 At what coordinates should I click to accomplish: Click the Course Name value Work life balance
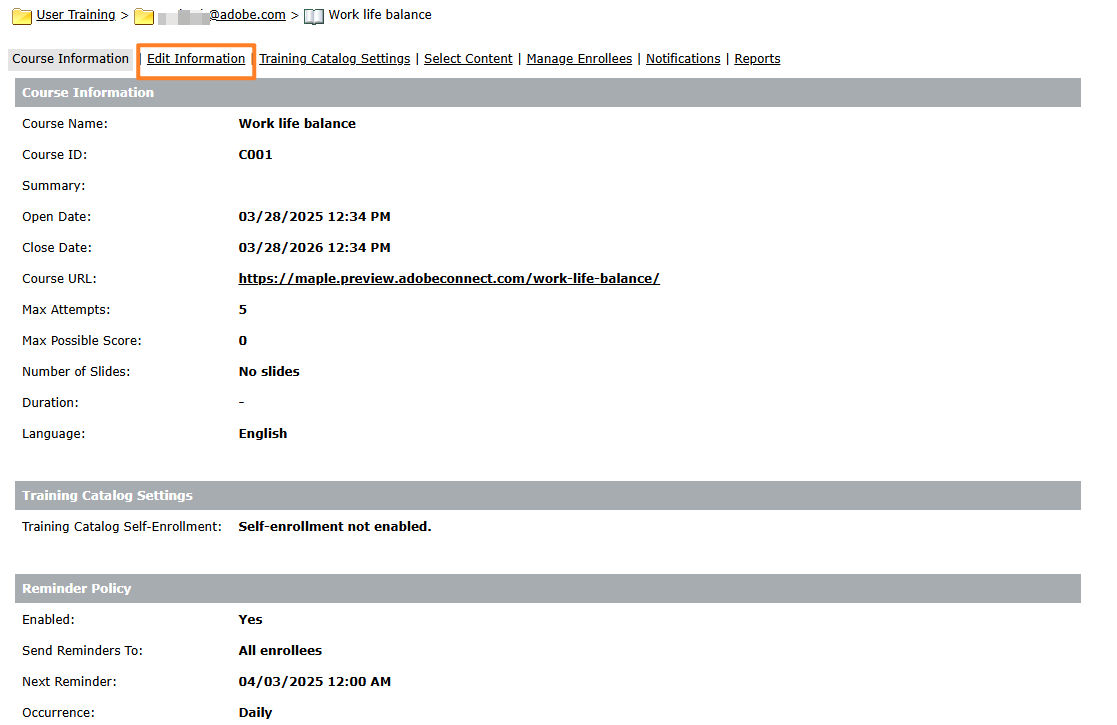(297, 123)
